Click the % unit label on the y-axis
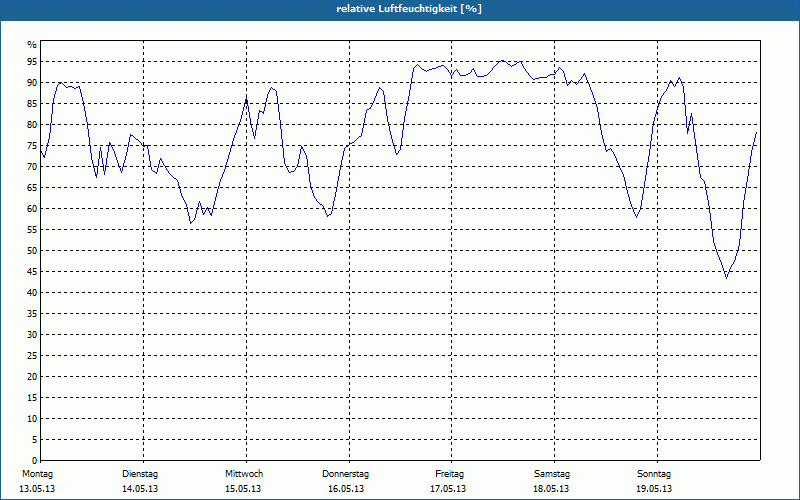Image resolution: width=800 pixels, height=500 pixels. tap(32, 45)
